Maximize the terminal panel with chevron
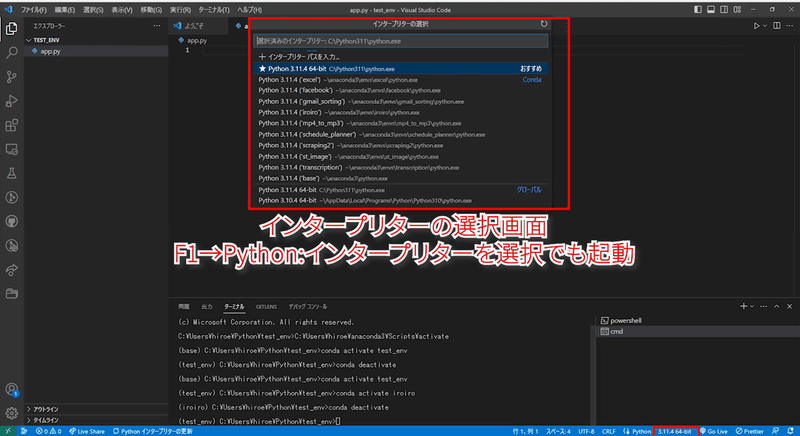The width and height of the screenshot is (800, 436). (777, 306)
